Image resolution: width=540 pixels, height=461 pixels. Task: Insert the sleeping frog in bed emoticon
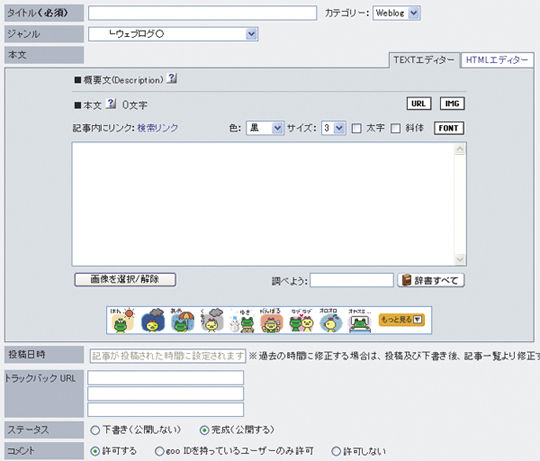click(360, 321)
